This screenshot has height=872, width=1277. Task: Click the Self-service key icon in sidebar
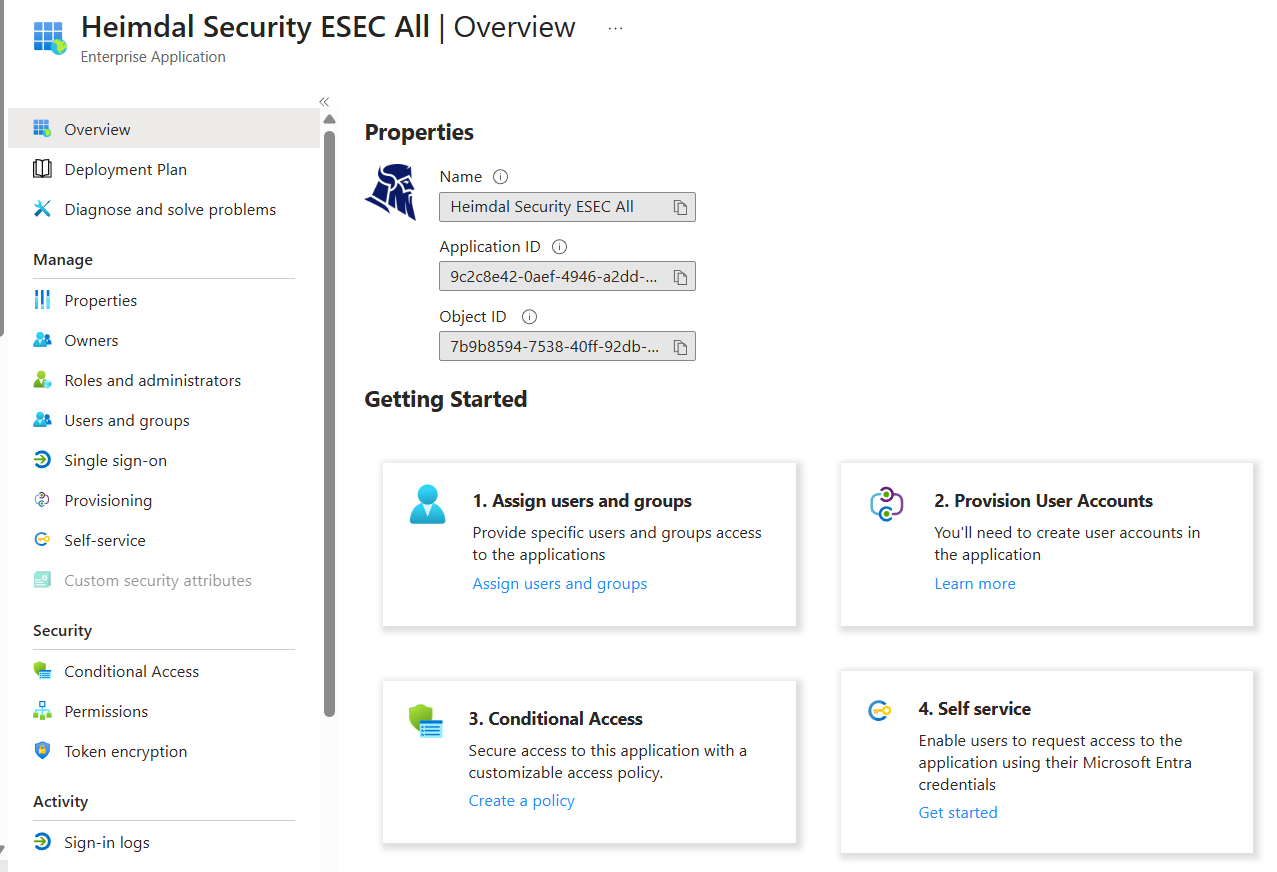pos(42,540)
